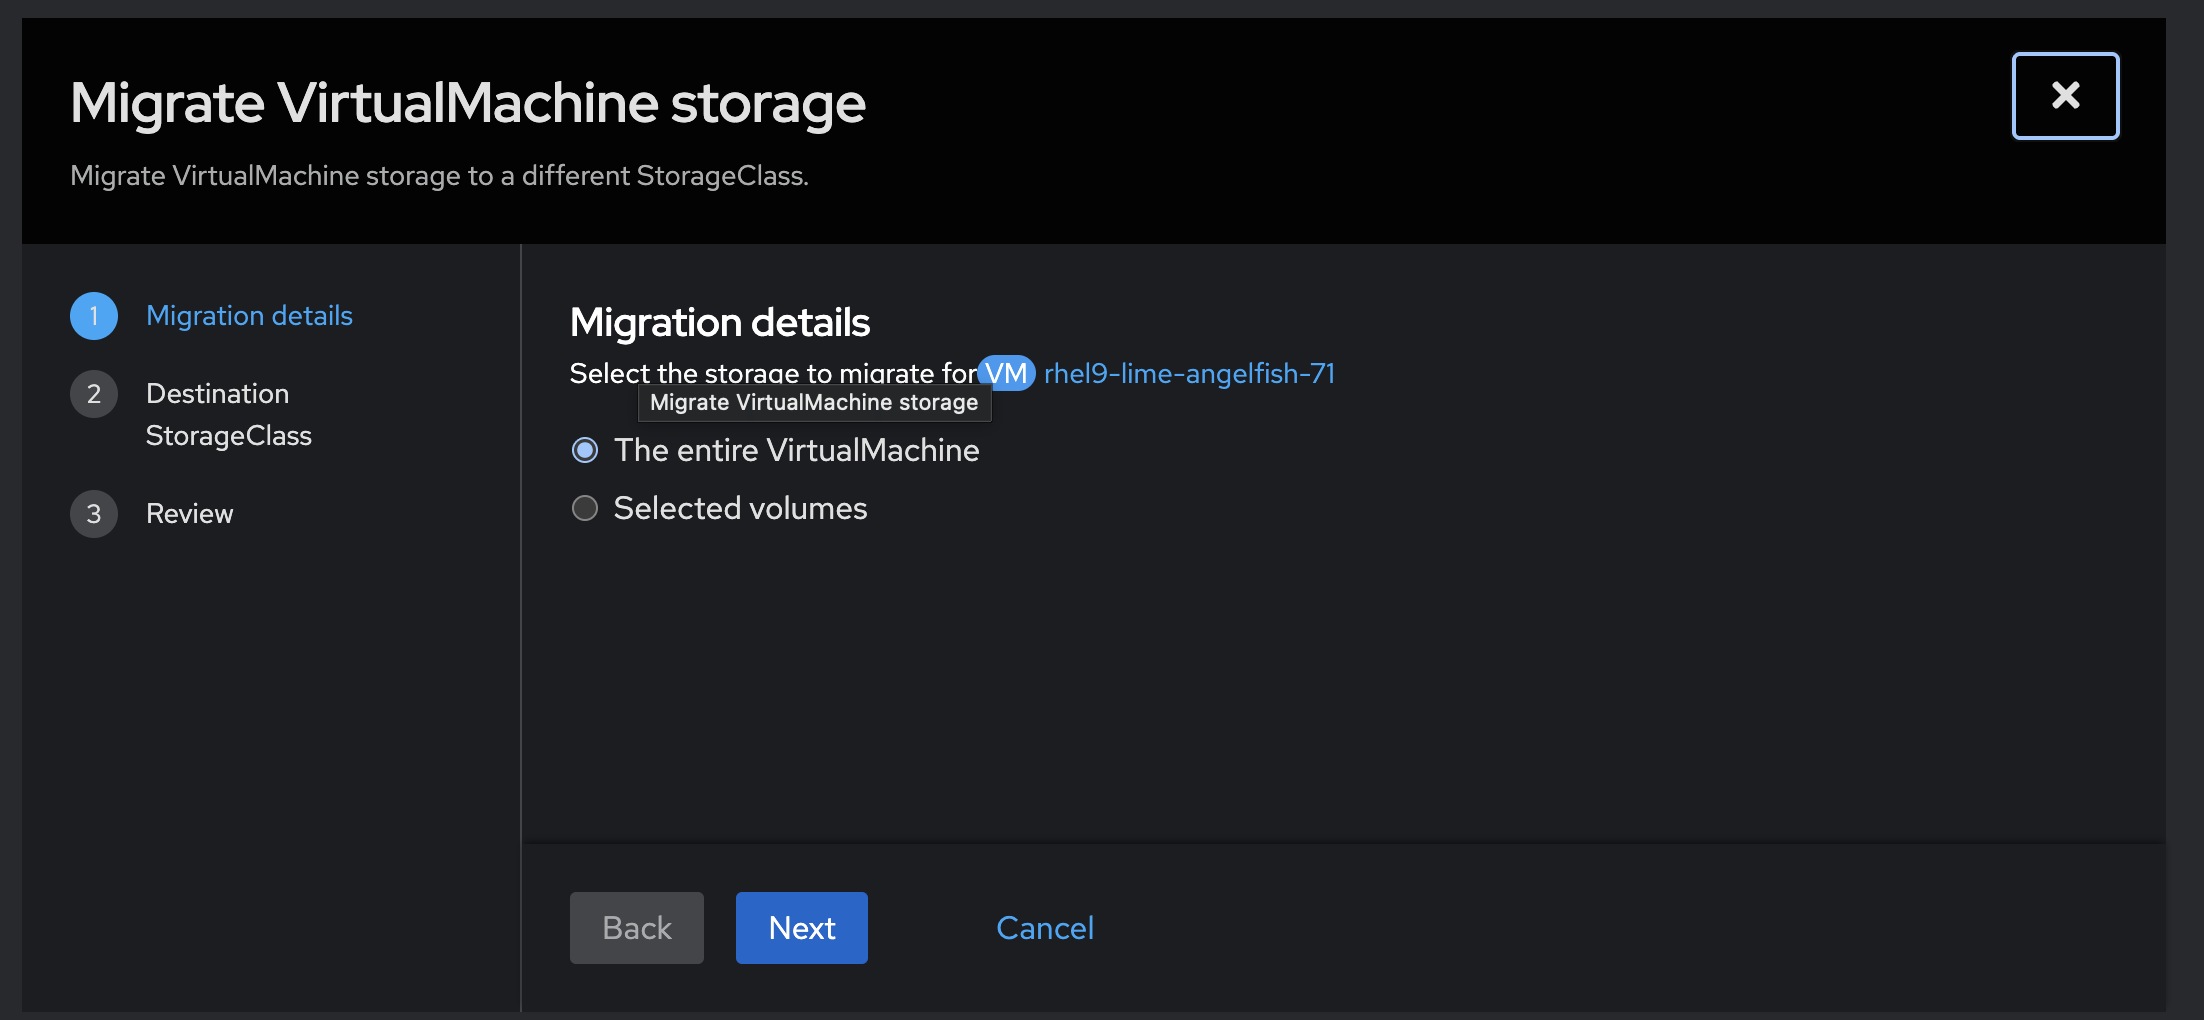
Task: Open the Migration details wizard step
Action: (249, 316)
